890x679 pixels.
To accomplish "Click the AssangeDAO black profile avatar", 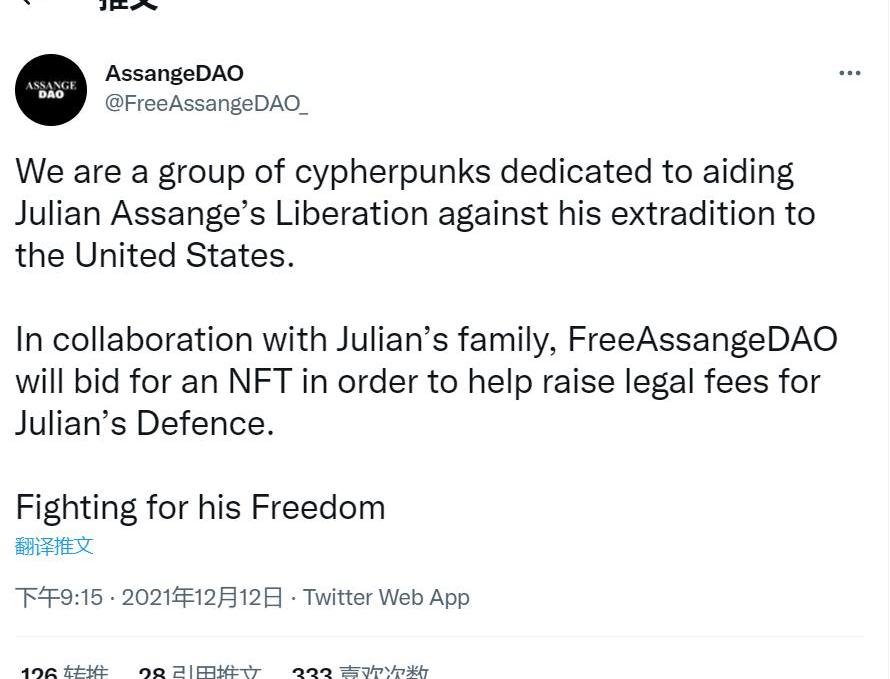I will 51,90.
